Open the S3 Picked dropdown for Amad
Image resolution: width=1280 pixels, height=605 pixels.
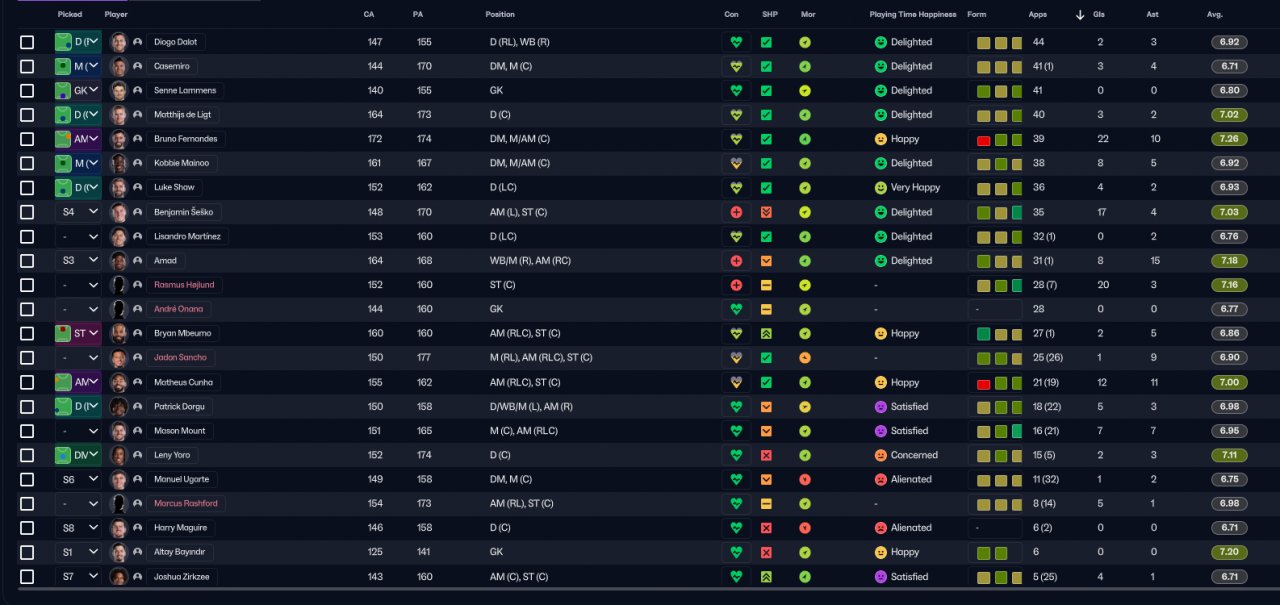(78, 261)
